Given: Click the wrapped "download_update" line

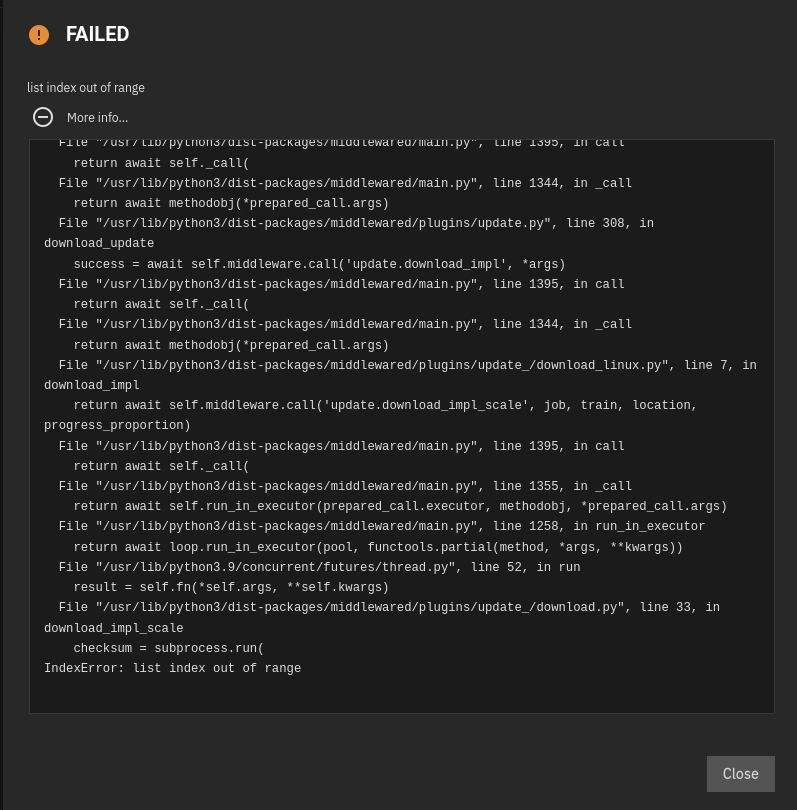Looking at the screenshot, I should 99,244.
